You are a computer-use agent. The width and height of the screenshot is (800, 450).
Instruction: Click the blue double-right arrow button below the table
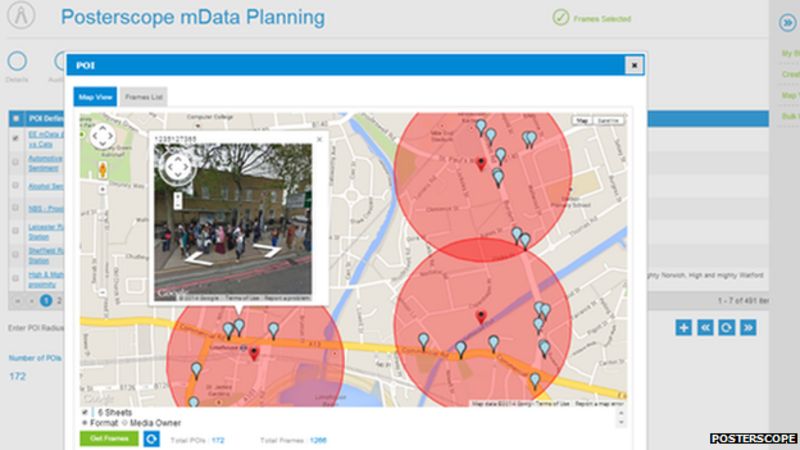pyautogui.click(x=748, y=328)
